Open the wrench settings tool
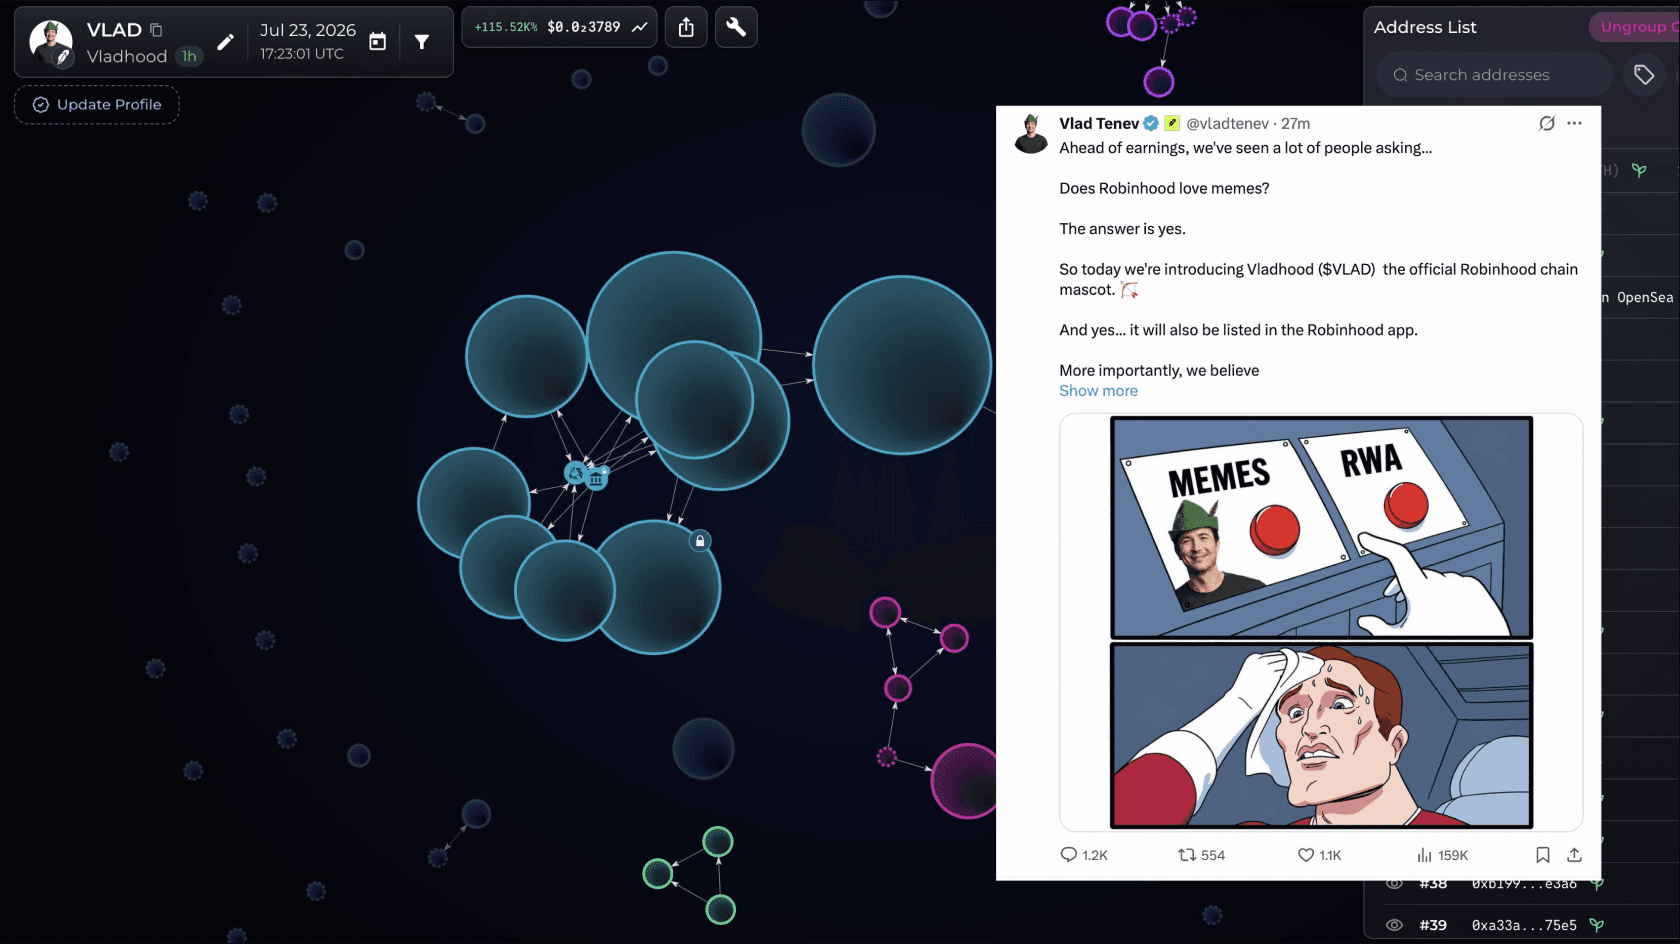Viewport: 1680px width, 944px height. (x=736, y=27)
